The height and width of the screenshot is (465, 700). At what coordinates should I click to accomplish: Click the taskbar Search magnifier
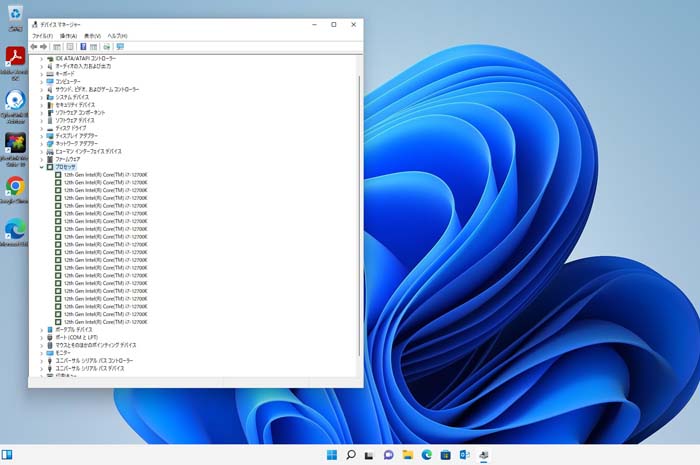coord(351,455)
